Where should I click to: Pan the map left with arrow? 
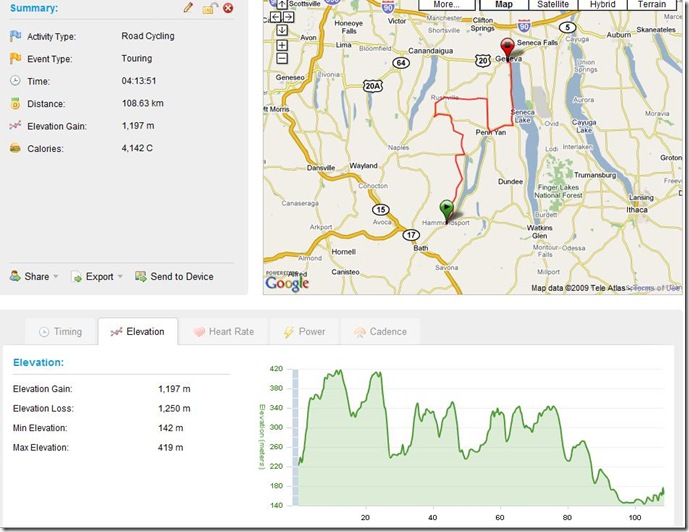276,17
